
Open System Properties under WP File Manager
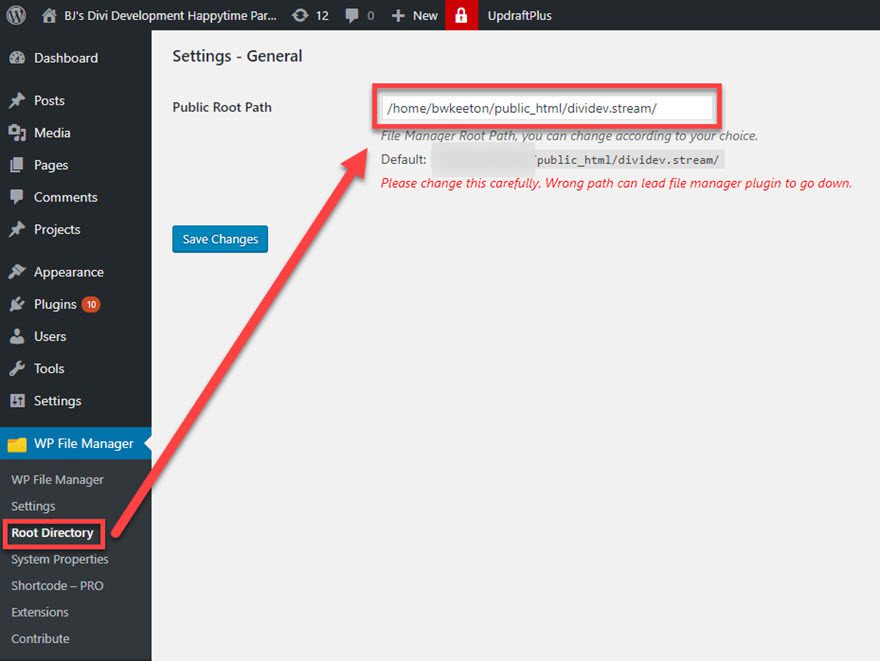[59, 559]
